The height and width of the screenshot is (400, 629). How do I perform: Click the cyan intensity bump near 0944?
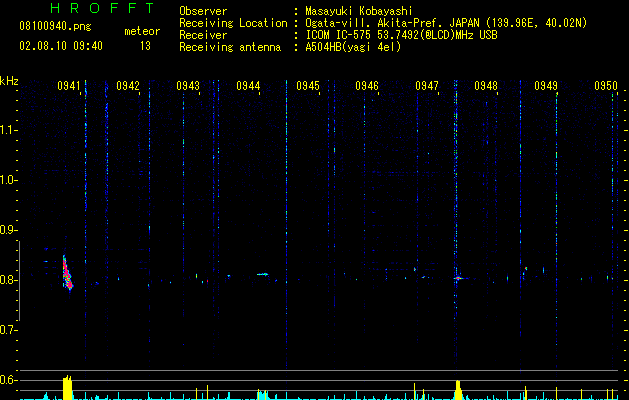262,394
